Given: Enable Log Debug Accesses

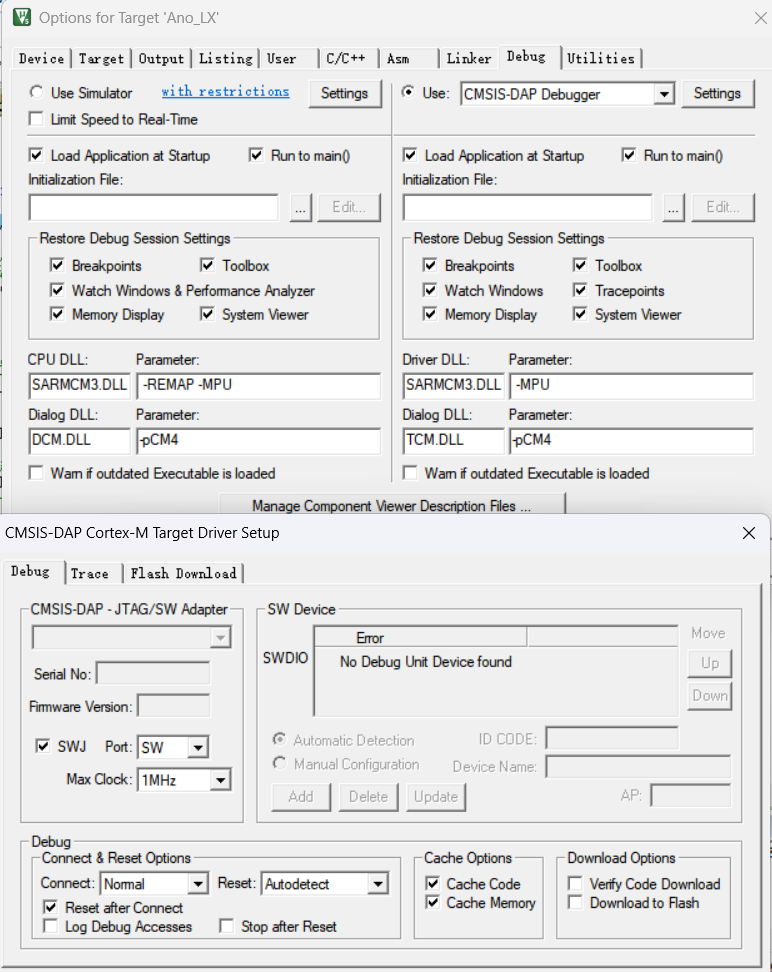Looking at the screenshot, I should pos(50,926).
